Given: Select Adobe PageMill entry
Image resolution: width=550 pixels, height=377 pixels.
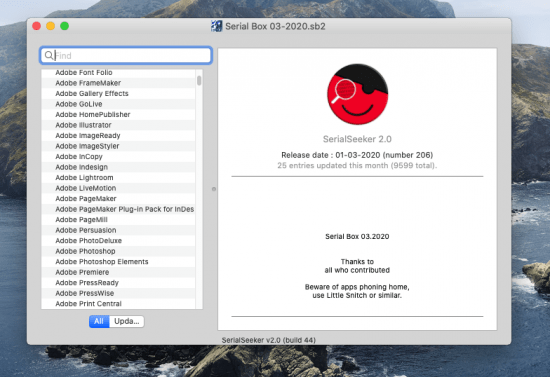Looking at the screenshot, I should 119,220.
